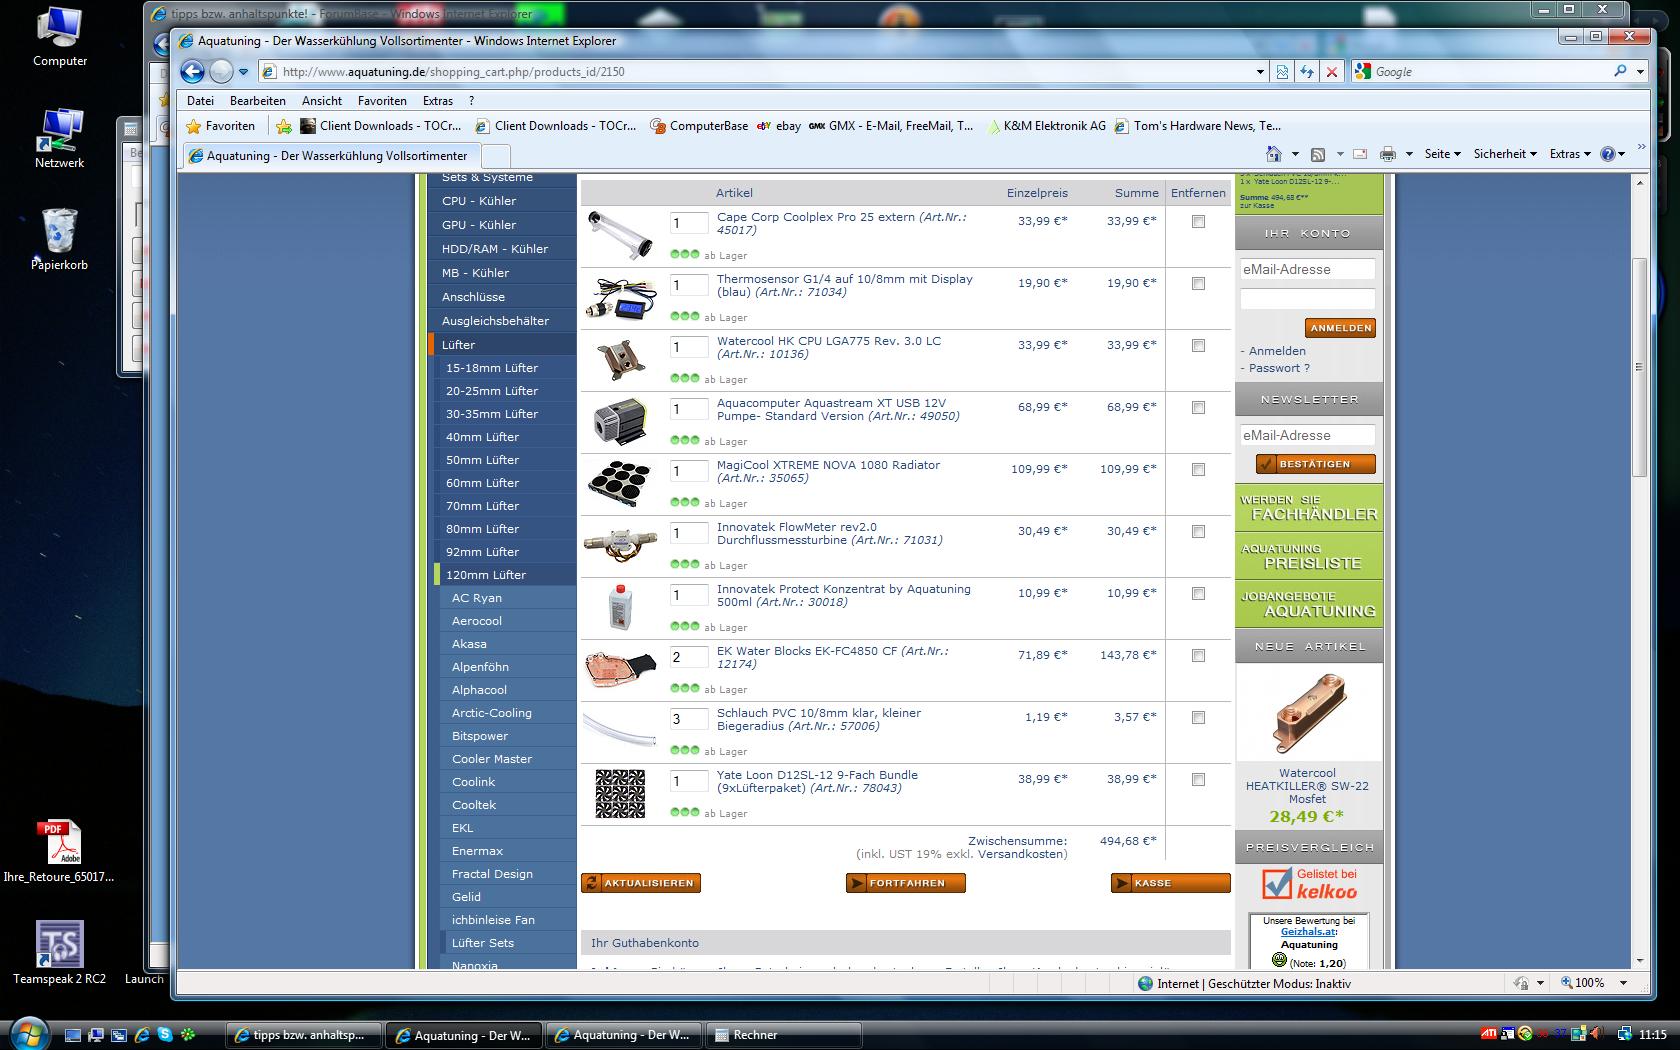Open the Computer desktop icon
This screenshot has height=1050, width=1680.
click(59, 36)
